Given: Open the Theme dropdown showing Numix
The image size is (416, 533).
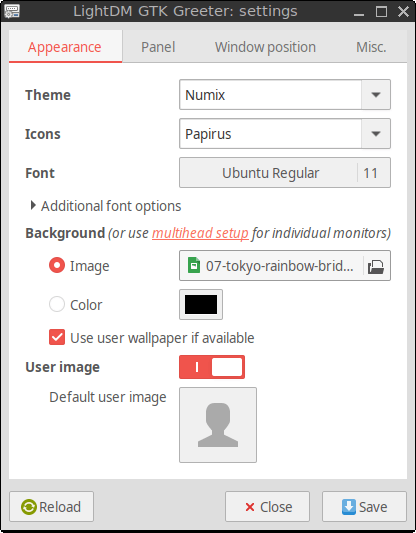Looking at the screenshot, I should click(285, 95).
